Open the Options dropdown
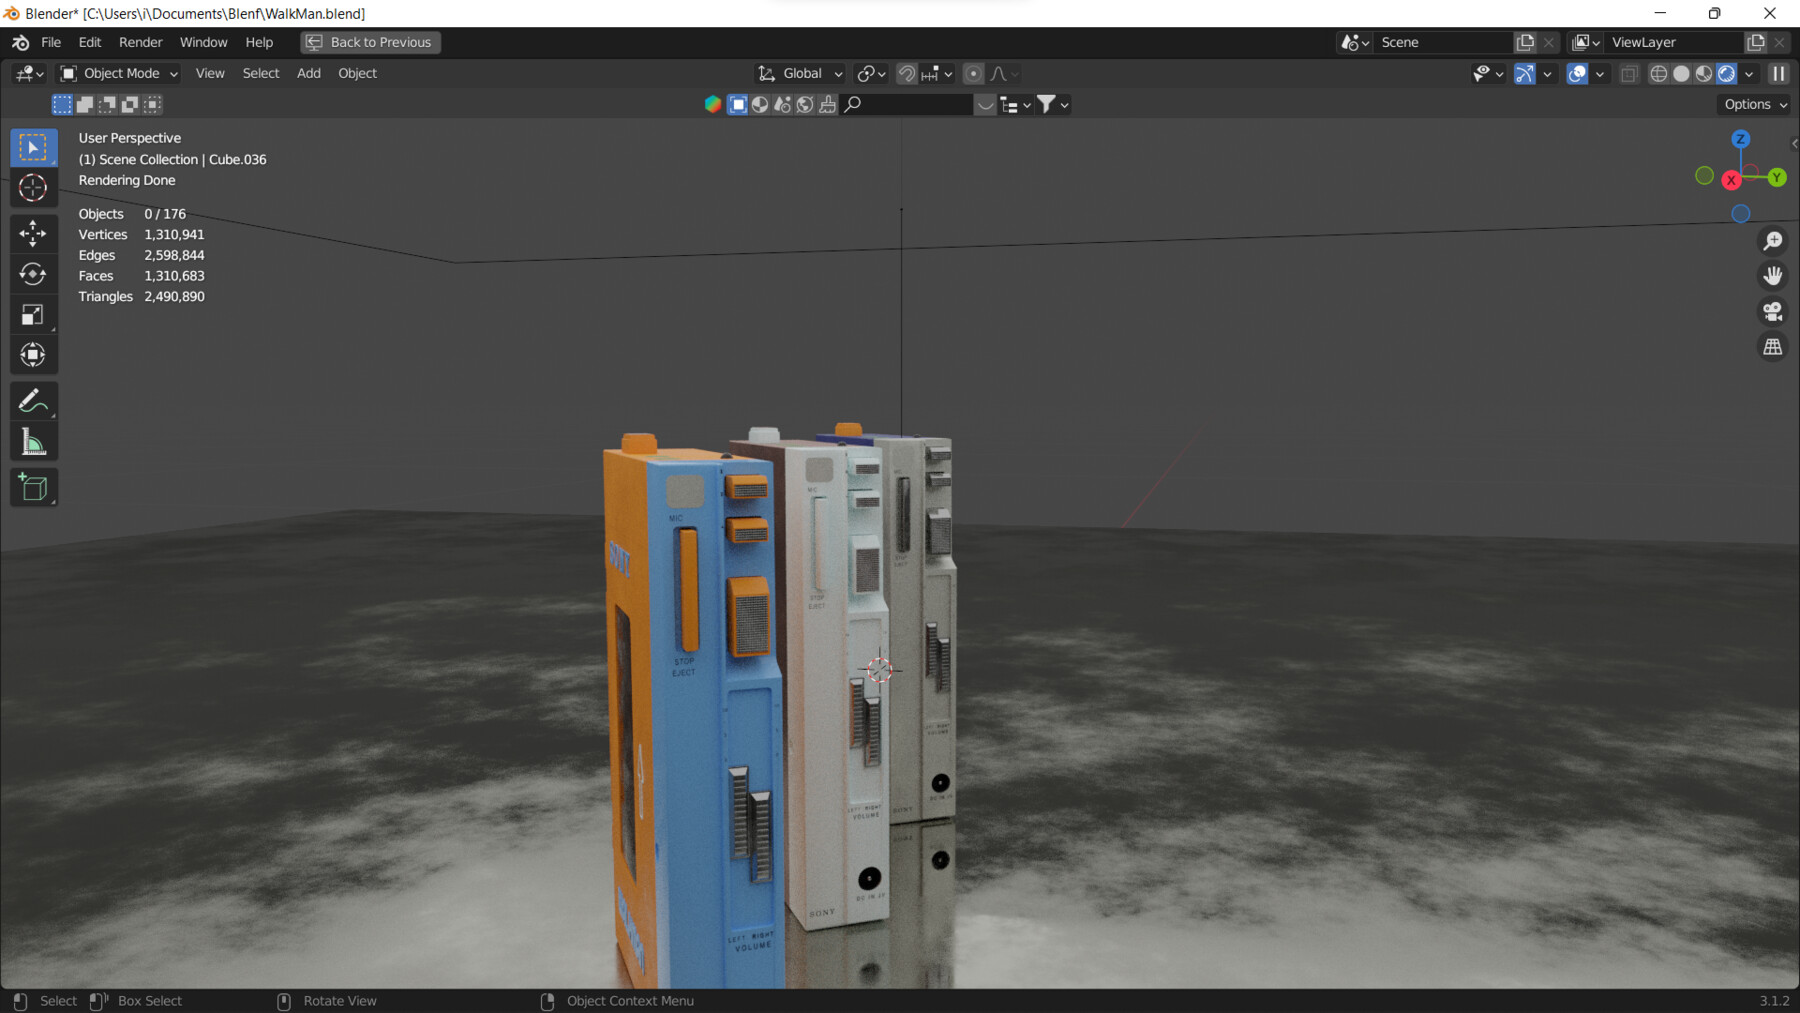 pos(1752,104)
